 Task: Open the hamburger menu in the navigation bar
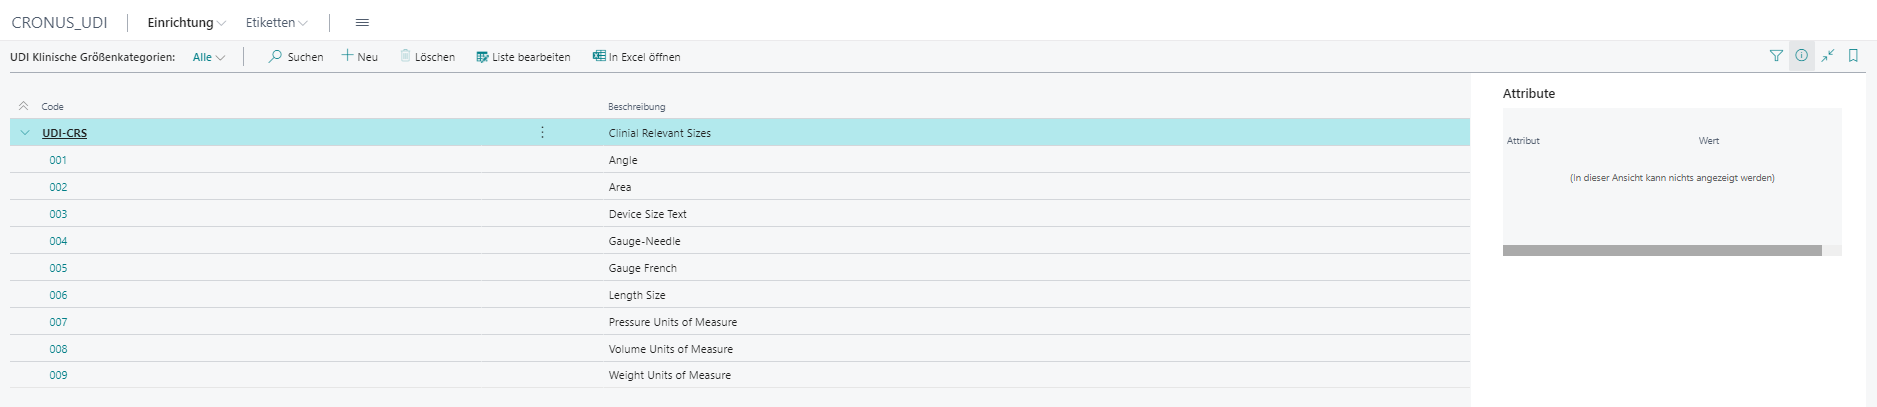coord(362,22)
